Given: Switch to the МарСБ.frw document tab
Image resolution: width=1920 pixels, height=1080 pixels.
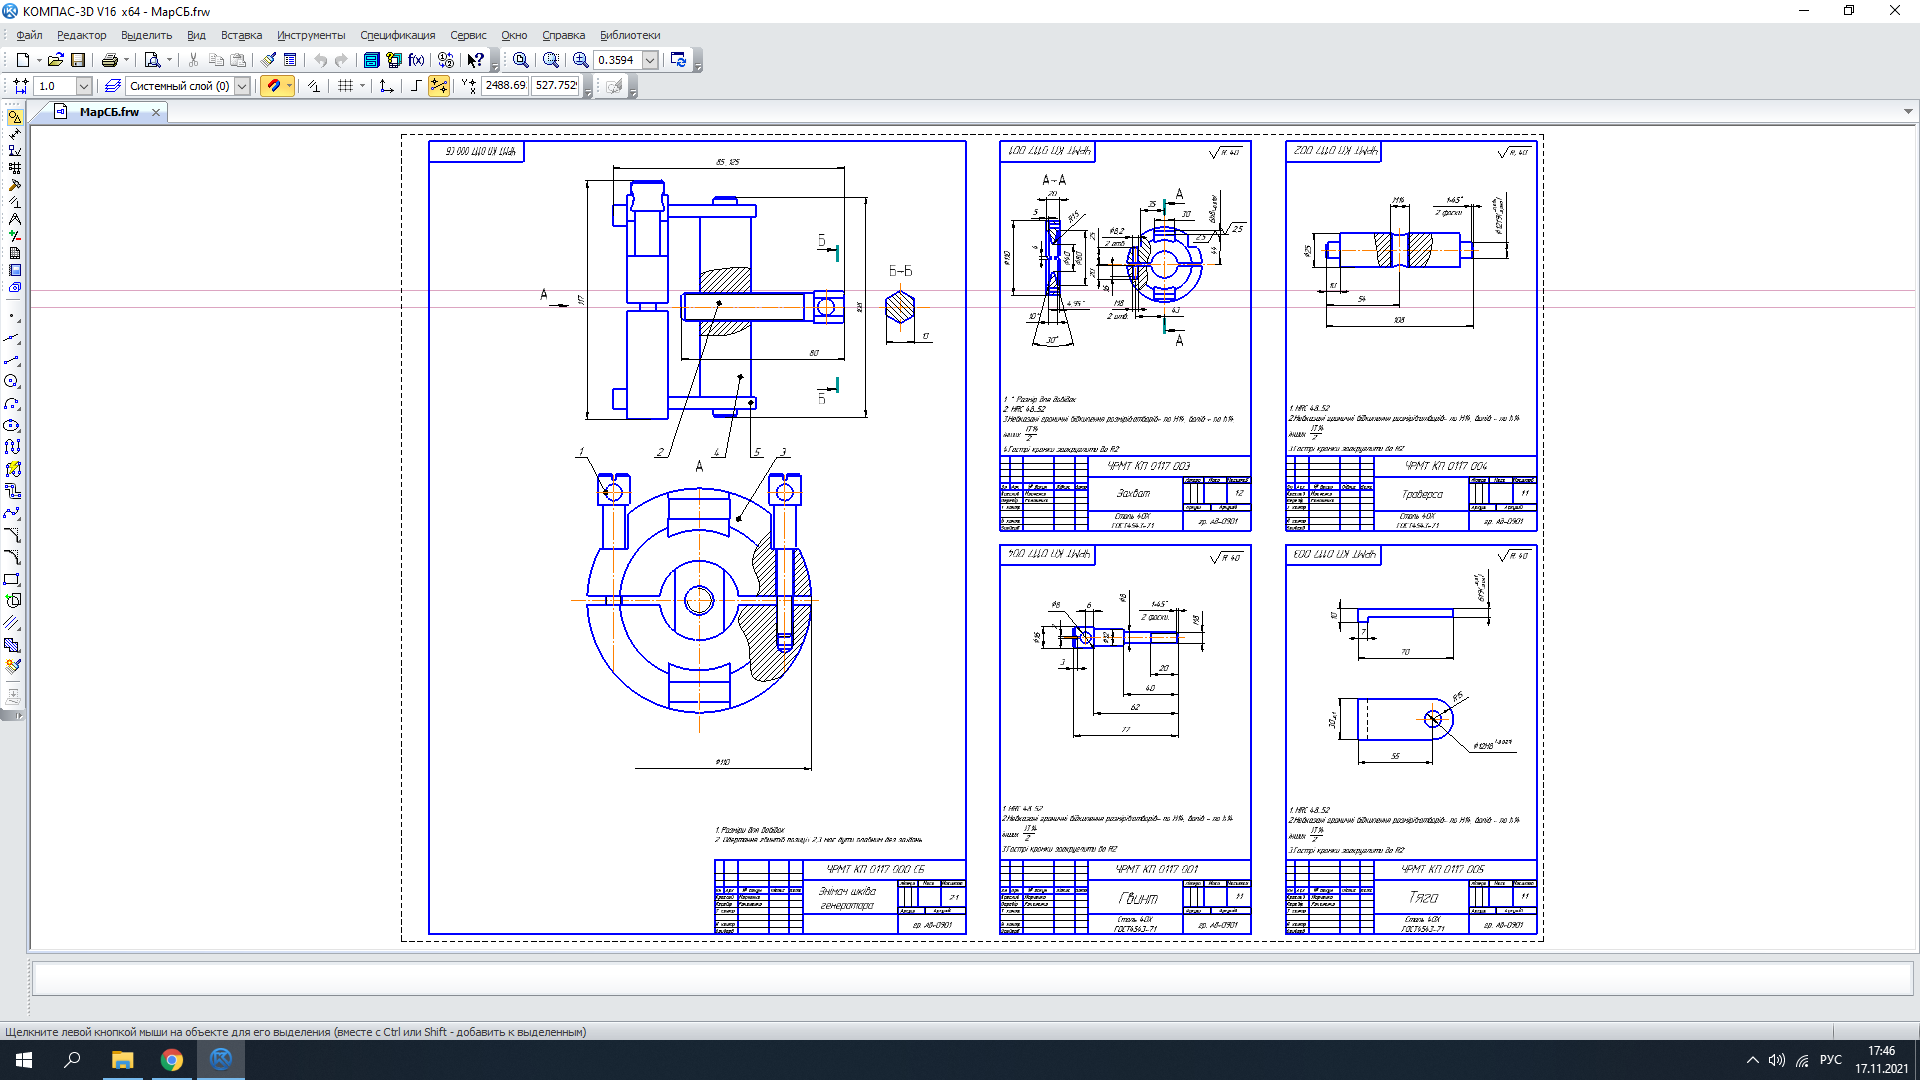Looking at the screenshot, I should click(108, 112).
